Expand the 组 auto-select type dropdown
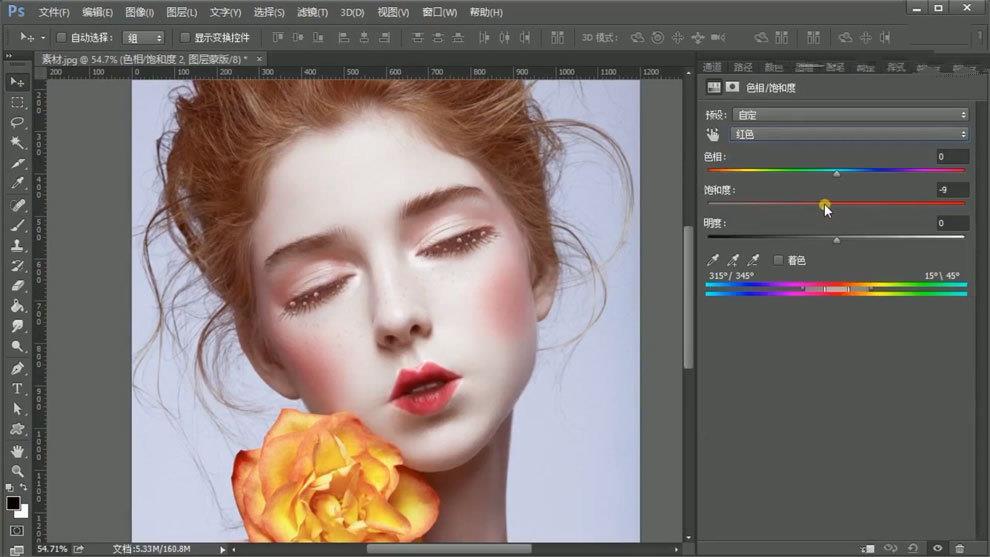This screenshot has width=990, height=557. click(x=143, y=38)
